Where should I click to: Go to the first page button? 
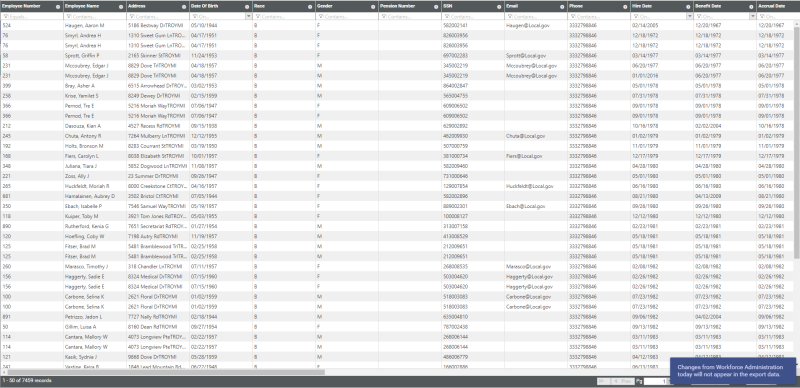coord(603,381)
